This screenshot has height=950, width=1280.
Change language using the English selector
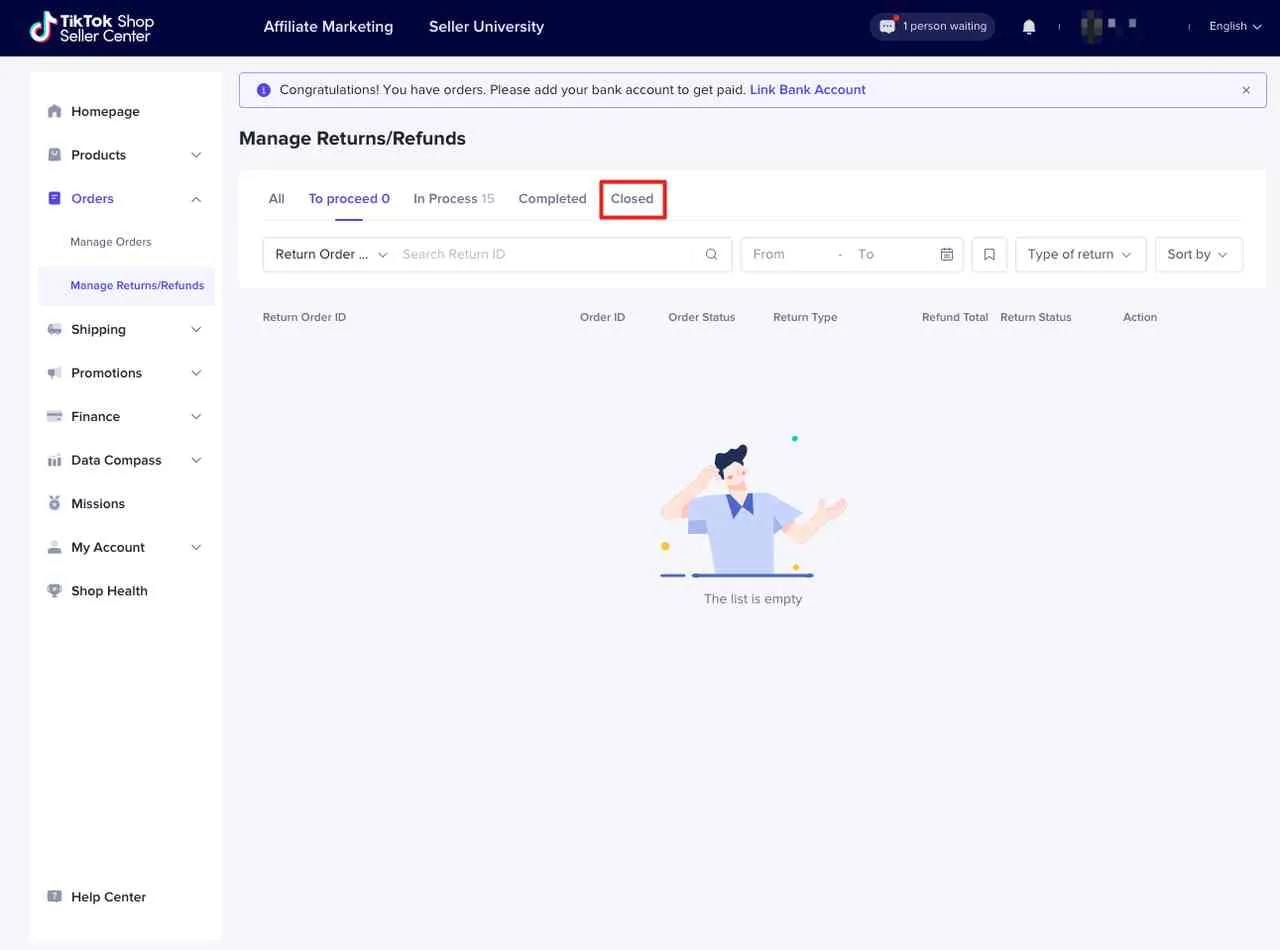point(1234,27)
